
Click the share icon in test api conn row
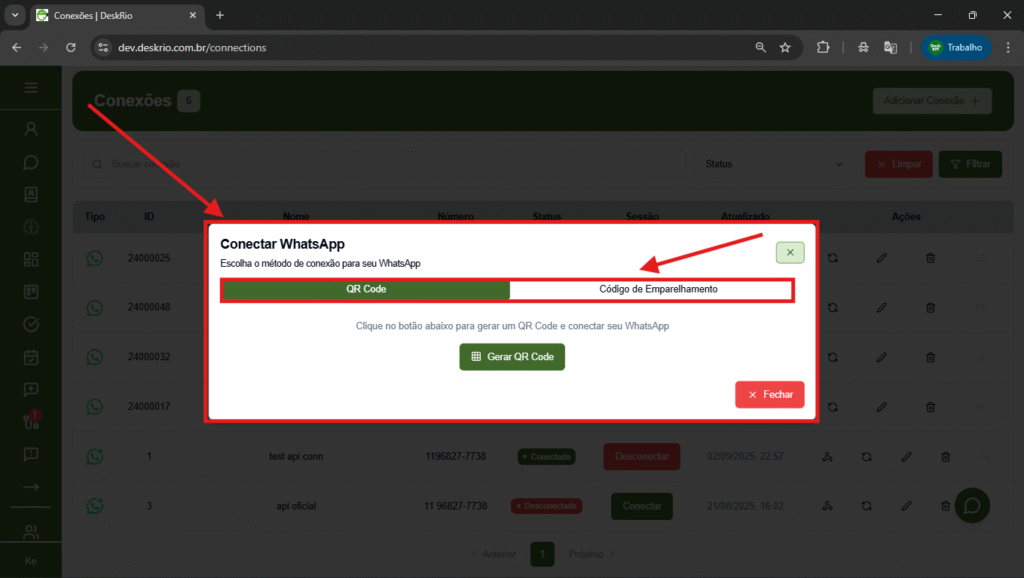click(x=827, y=457)
